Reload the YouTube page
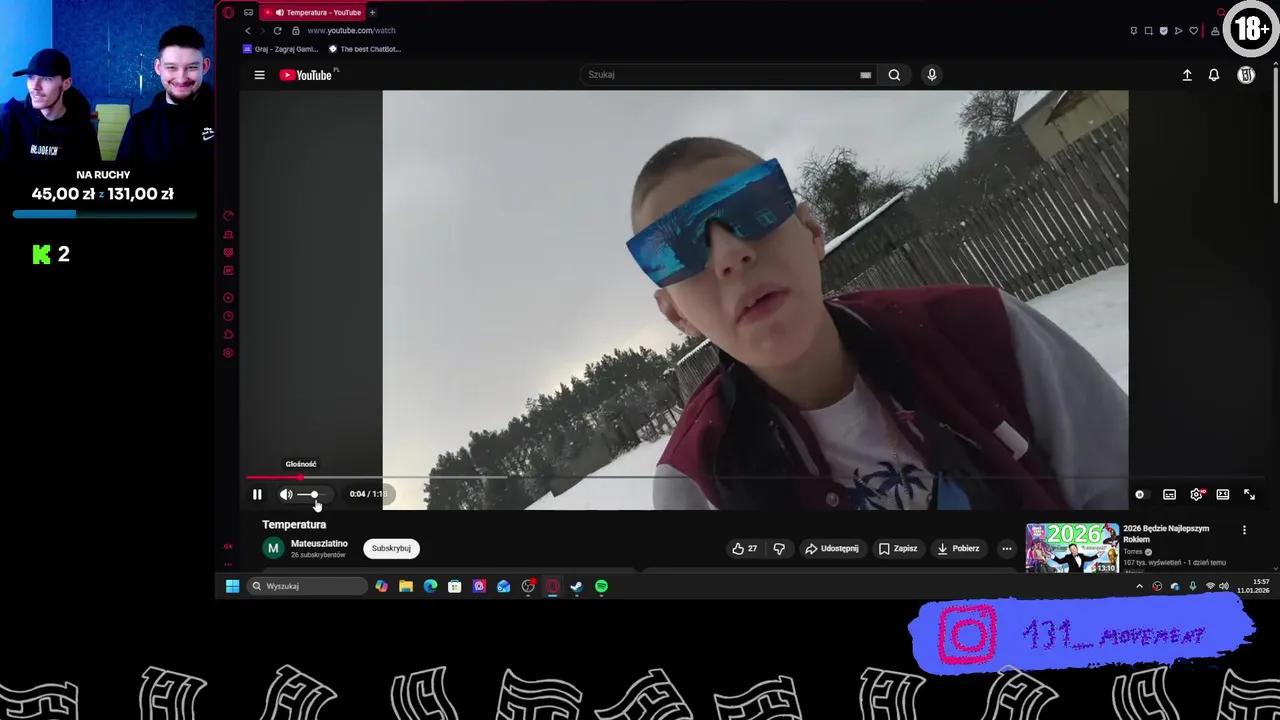The height and width of the screenshot is (720, 1280). (277, 31)
